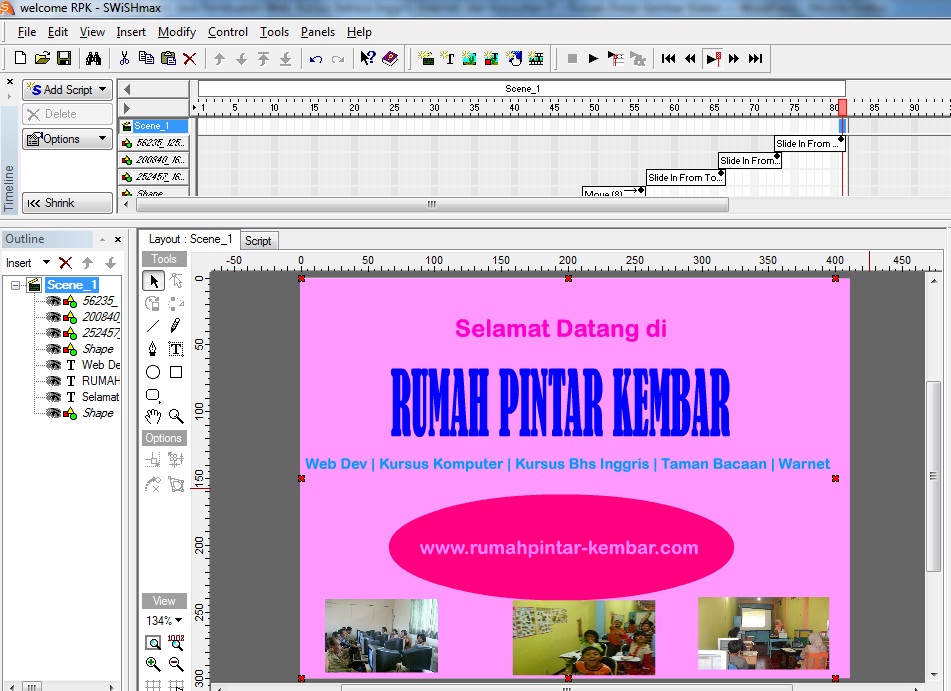This screenshot has width=951, height=691.
Task: Go to the last frame button
Action: [x=755, y=58]
